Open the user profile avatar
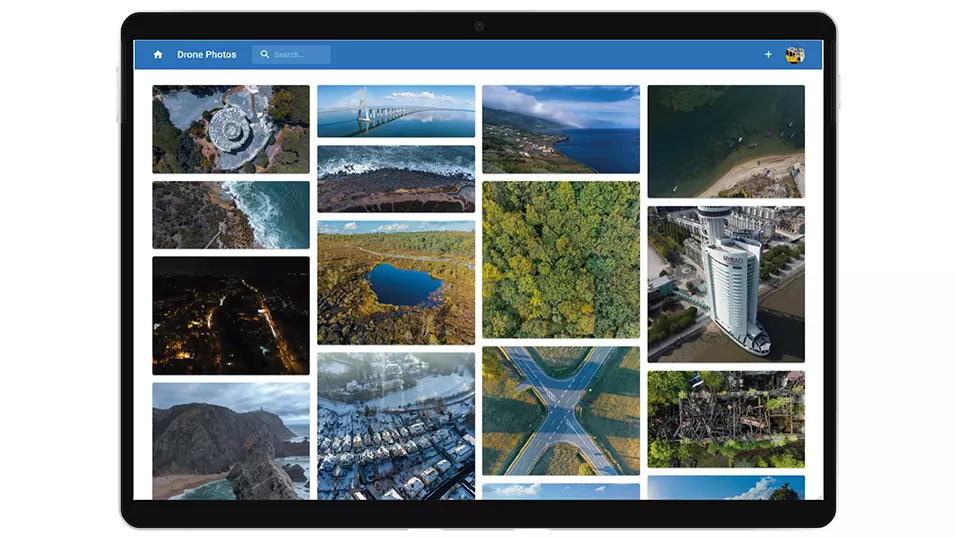The width and height of the screenshot is (955, 537). (x=795, y=55)
